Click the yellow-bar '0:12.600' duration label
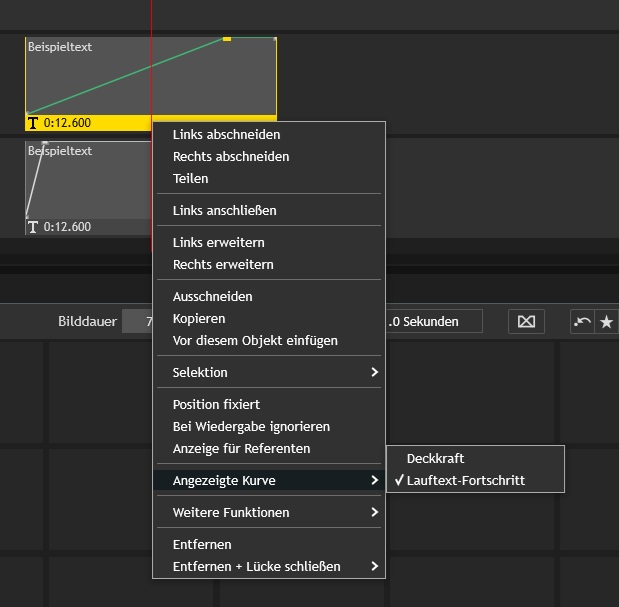619x607 pixels. [67, 123]
